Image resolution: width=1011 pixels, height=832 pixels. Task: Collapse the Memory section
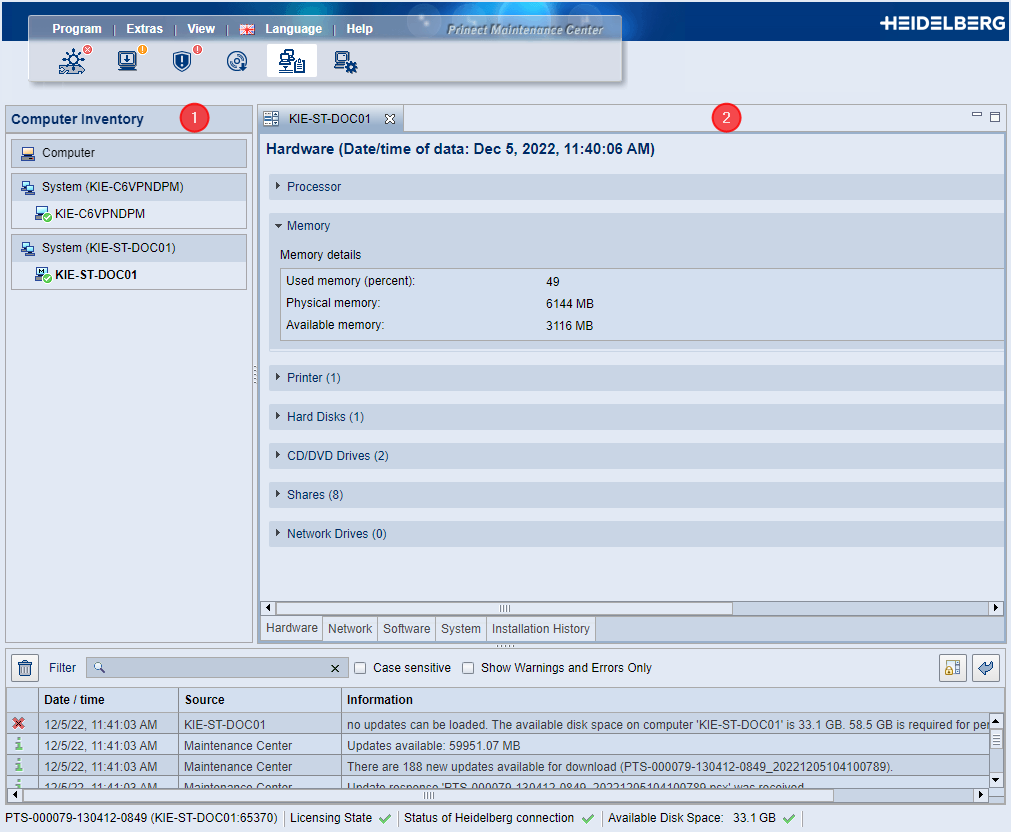(308, 226)
